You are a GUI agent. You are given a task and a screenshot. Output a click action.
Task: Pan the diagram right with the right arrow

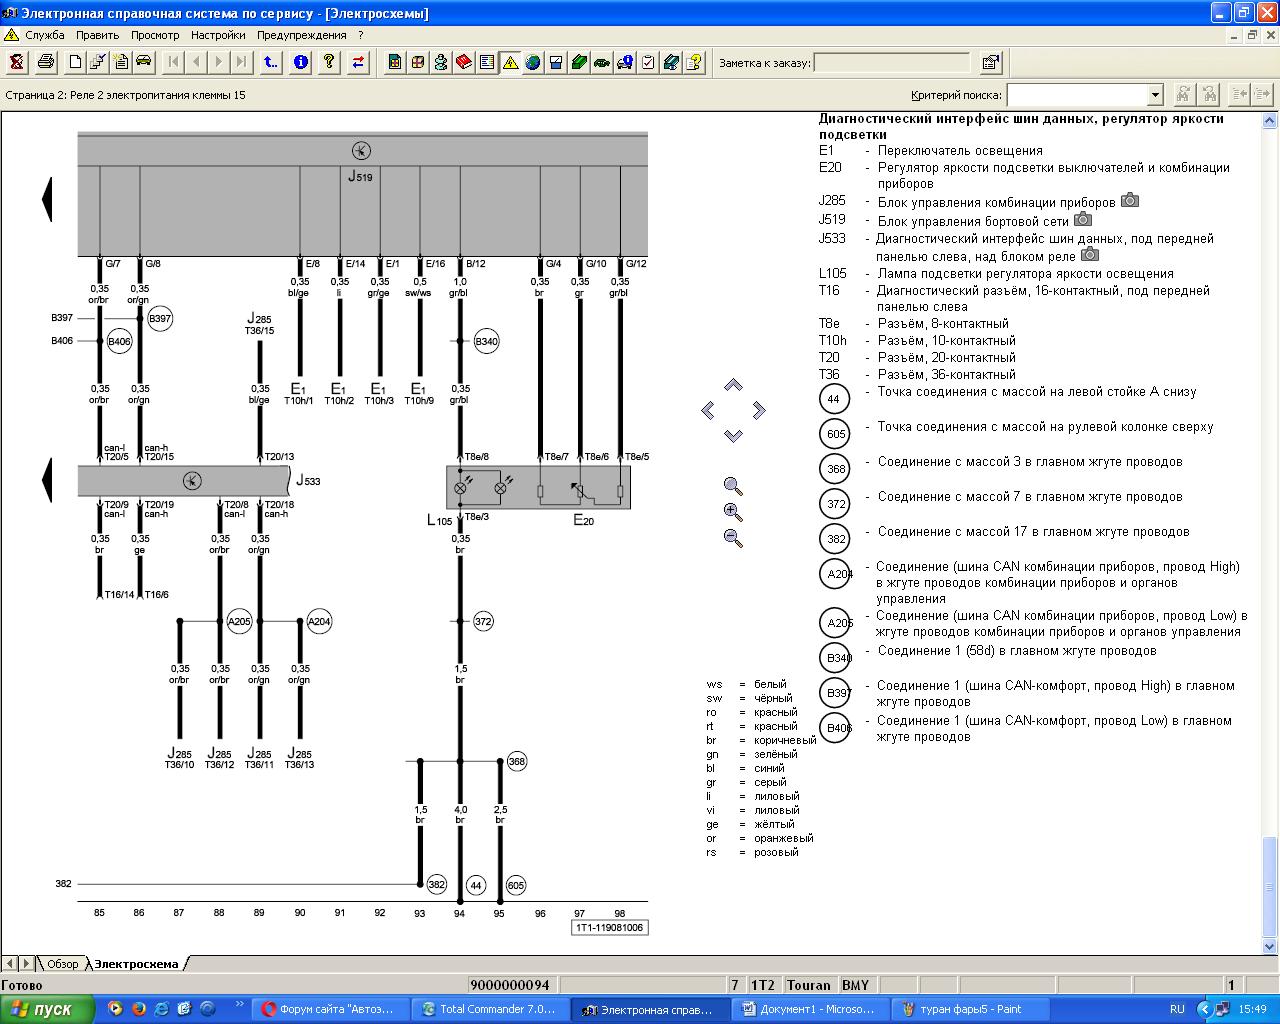[x=759, y=410]
